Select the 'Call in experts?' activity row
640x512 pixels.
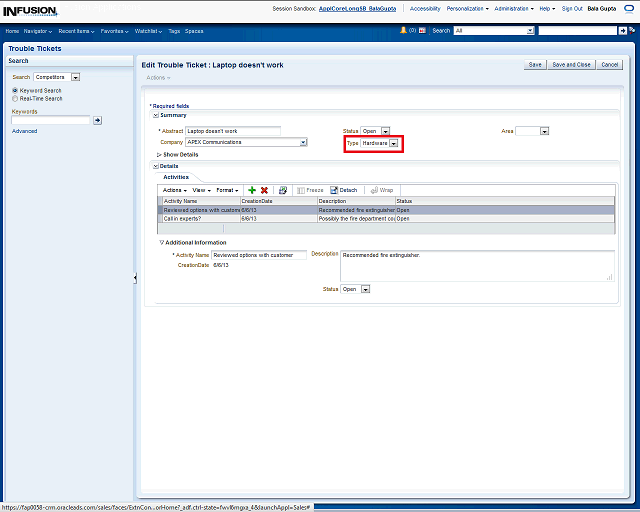(200, 218)
